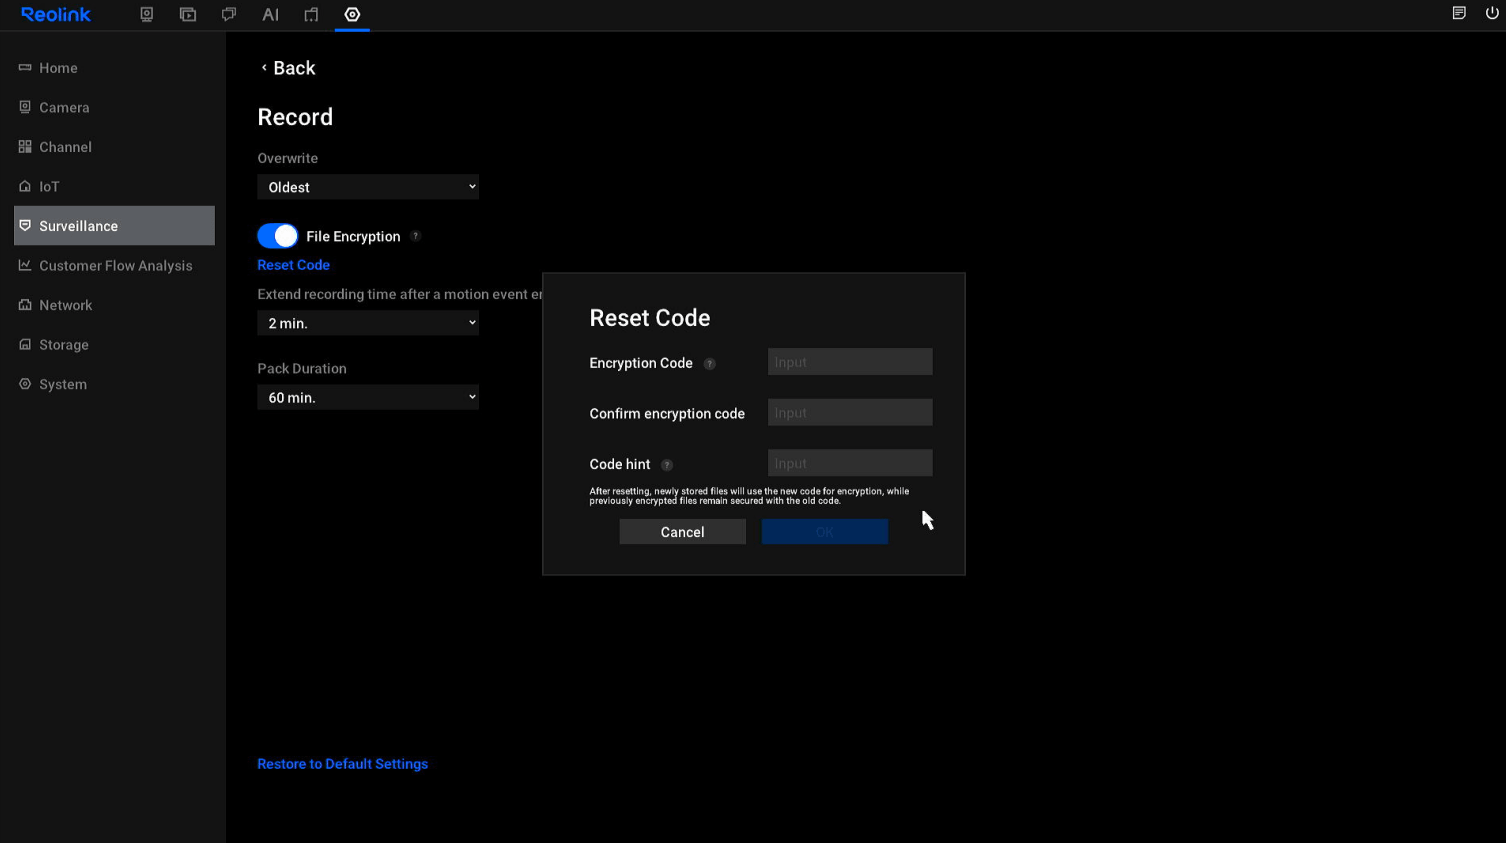Image resolution: width=1506 pixels, height=843 pixels.
Task: Select the settings hexagon tab icon
Action: [x=352, y=14]
